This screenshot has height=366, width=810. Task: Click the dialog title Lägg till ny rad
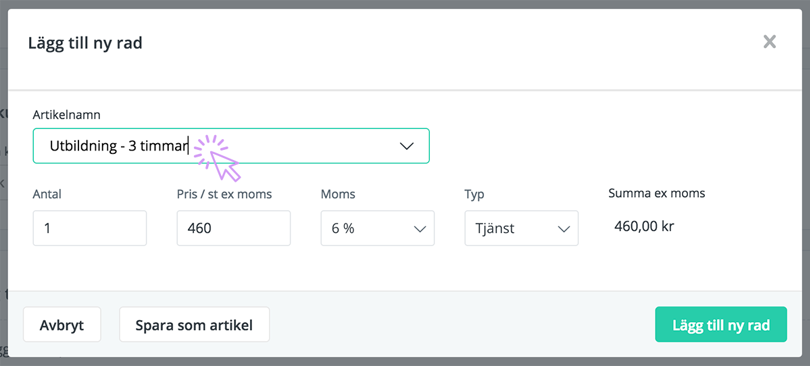(85, 43)
